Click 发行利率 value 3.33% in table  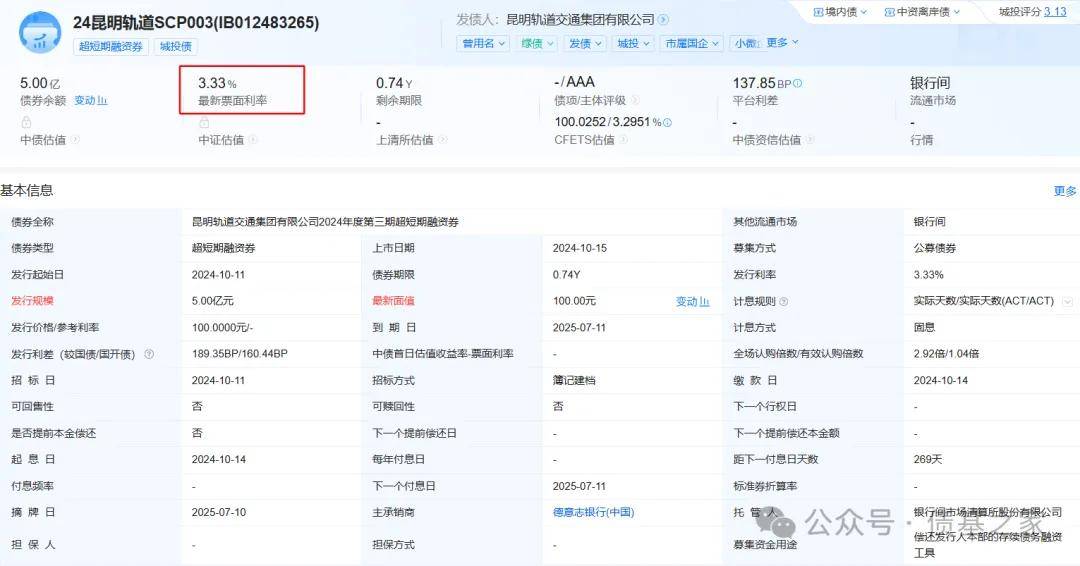click(928, 275)
